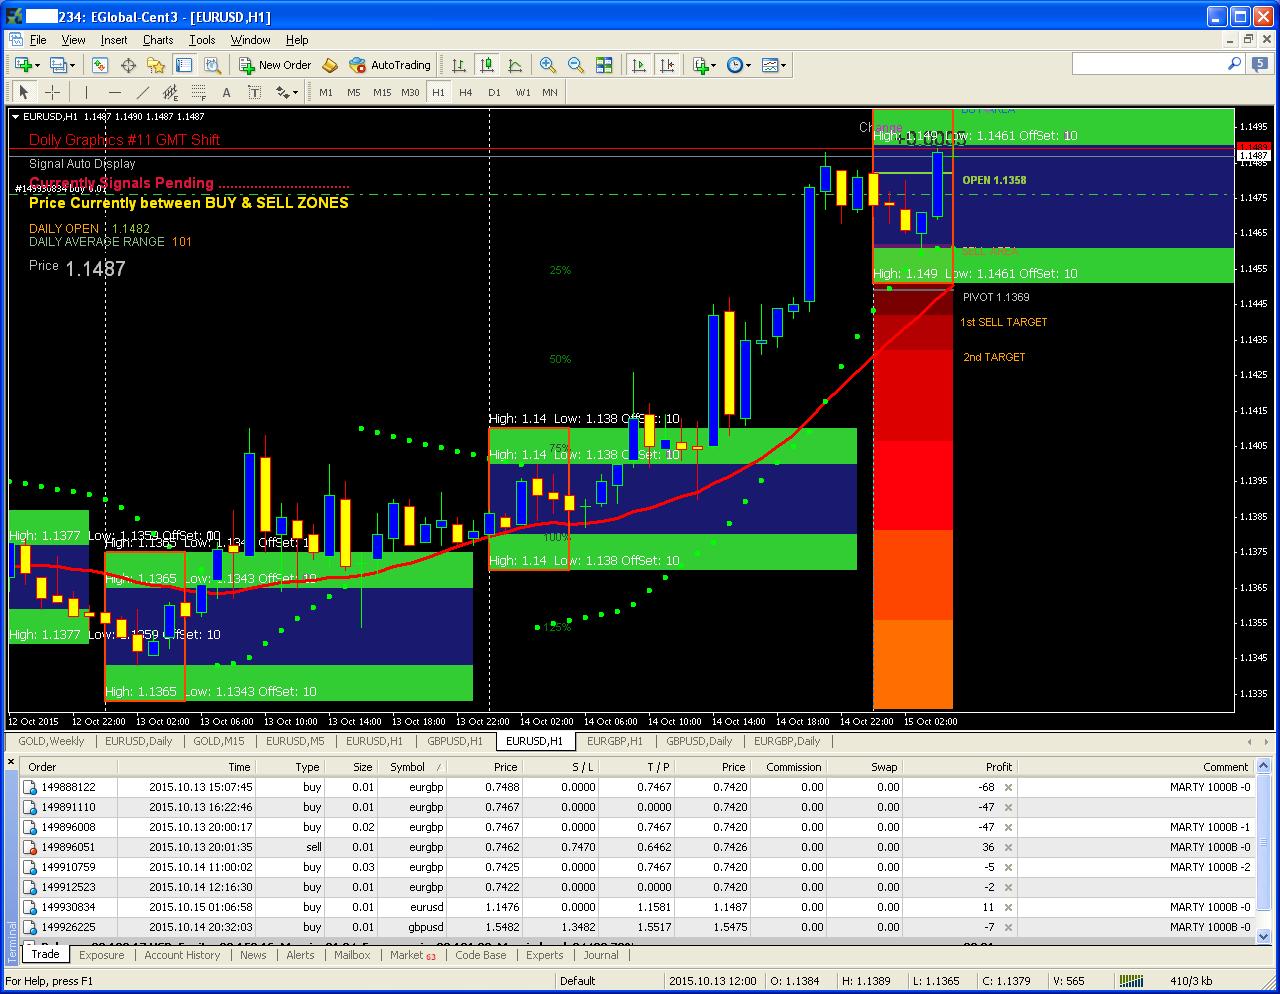Screen dimensions: 1280x994
Task: Open the Account History terminal tab
Action: (x=182, y=955)
